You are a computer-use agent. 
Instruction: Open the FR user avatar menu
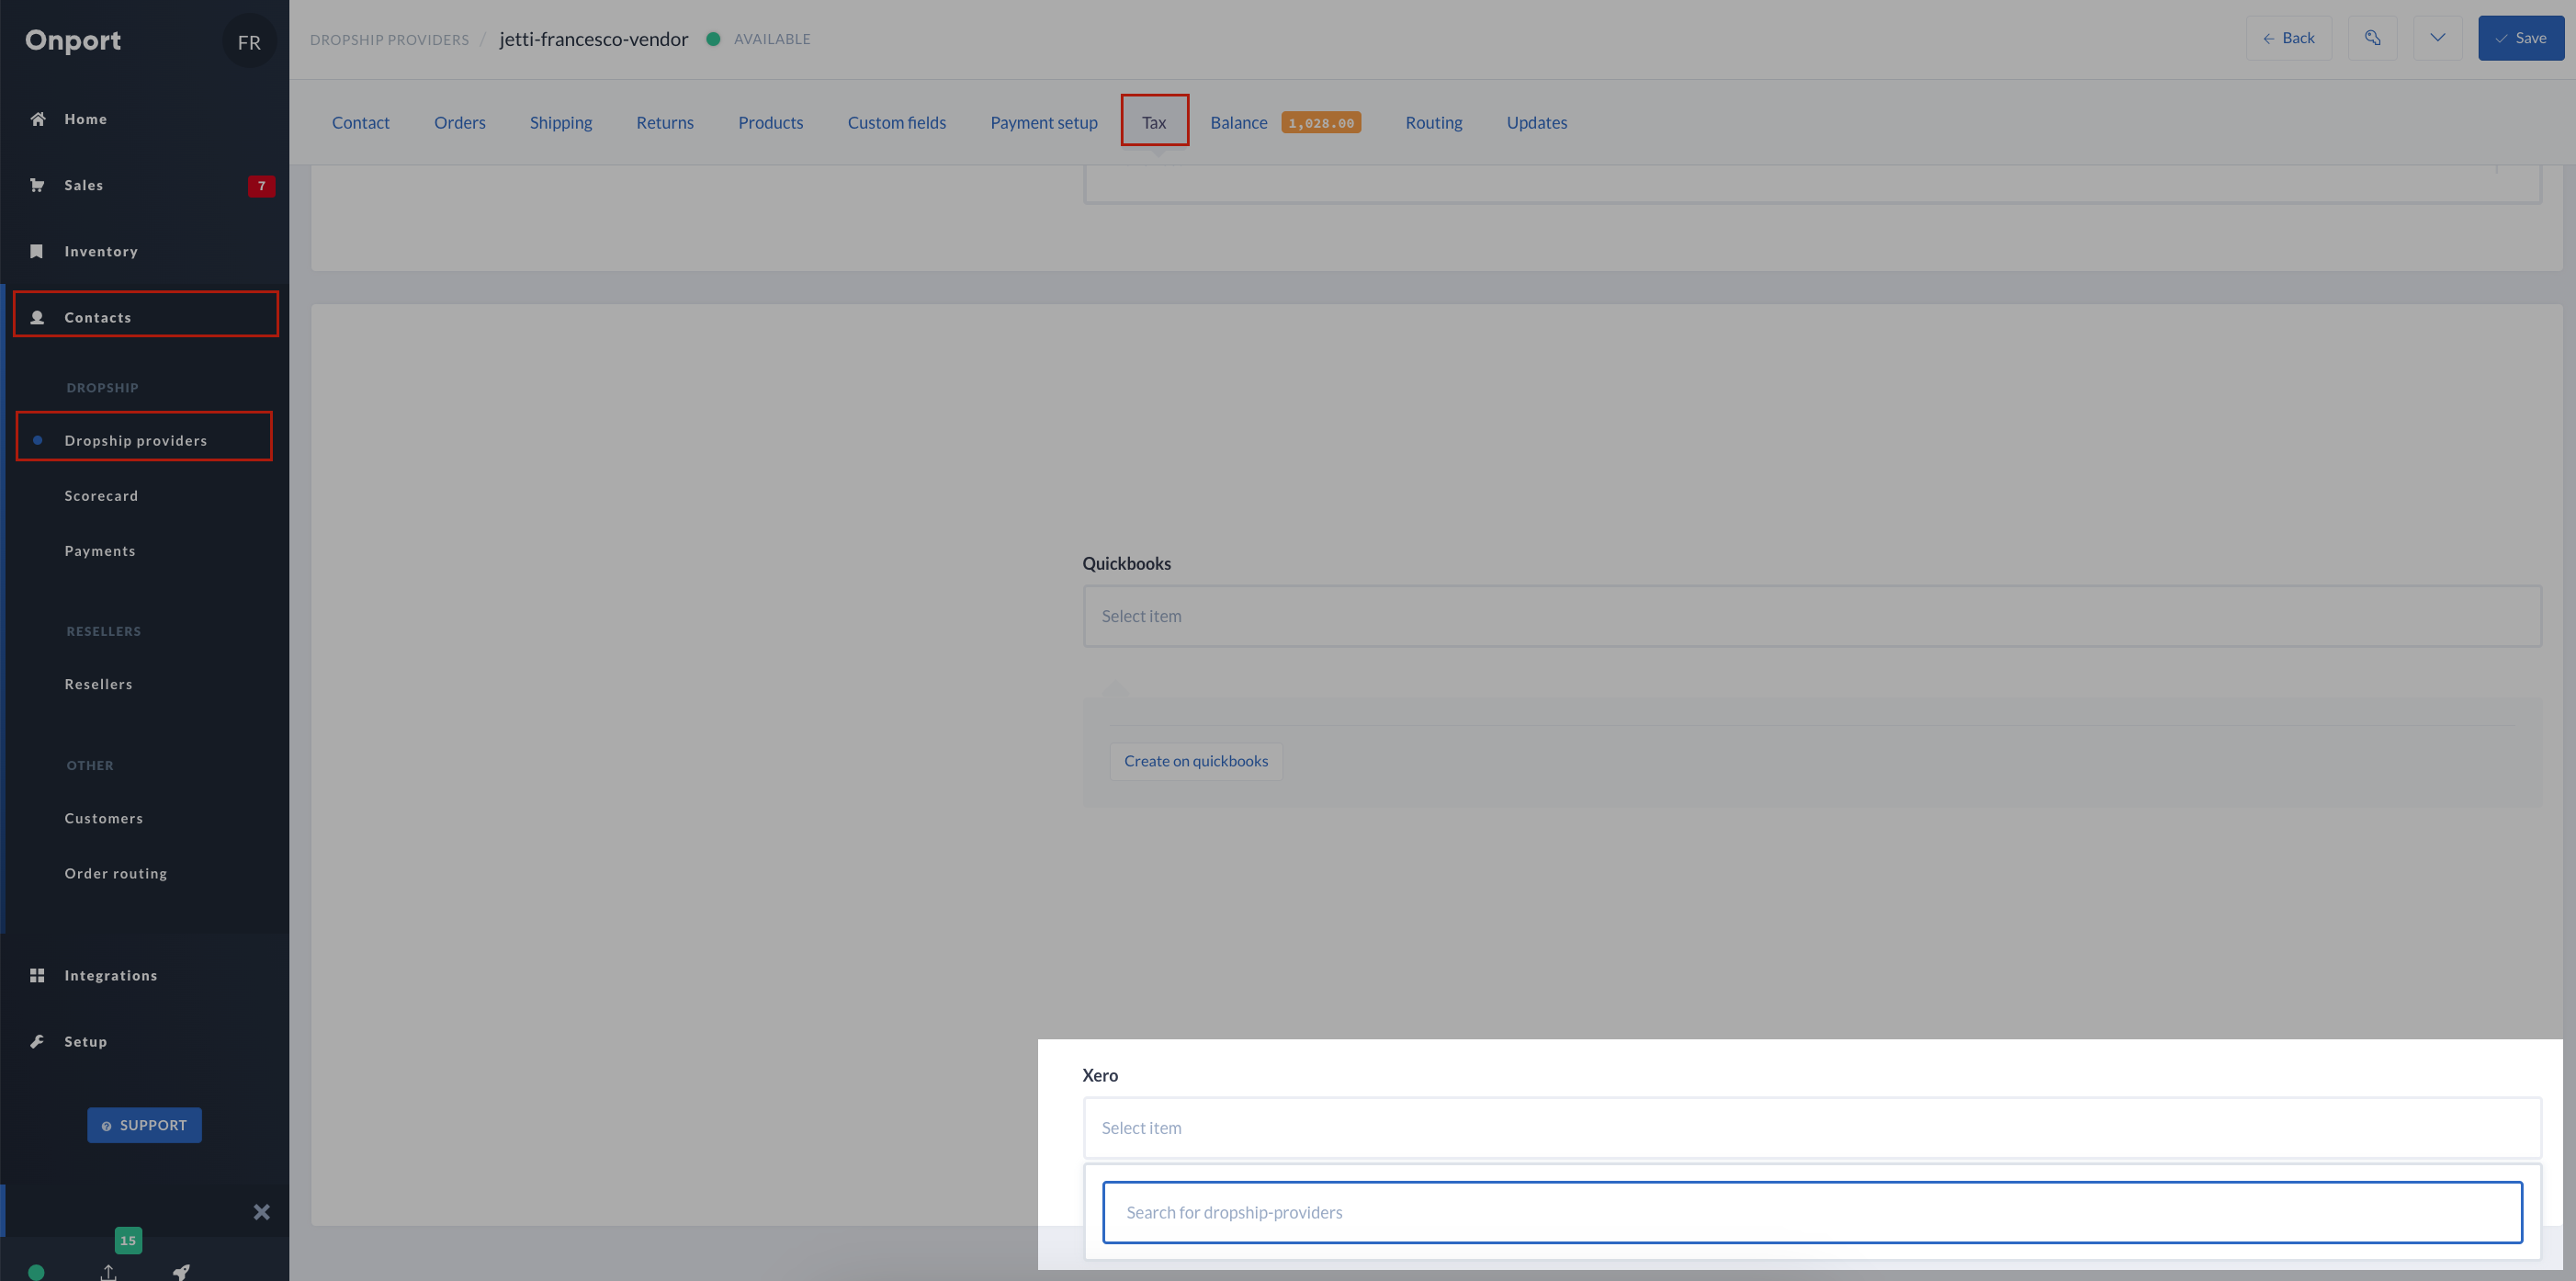[x=249, y=42]
